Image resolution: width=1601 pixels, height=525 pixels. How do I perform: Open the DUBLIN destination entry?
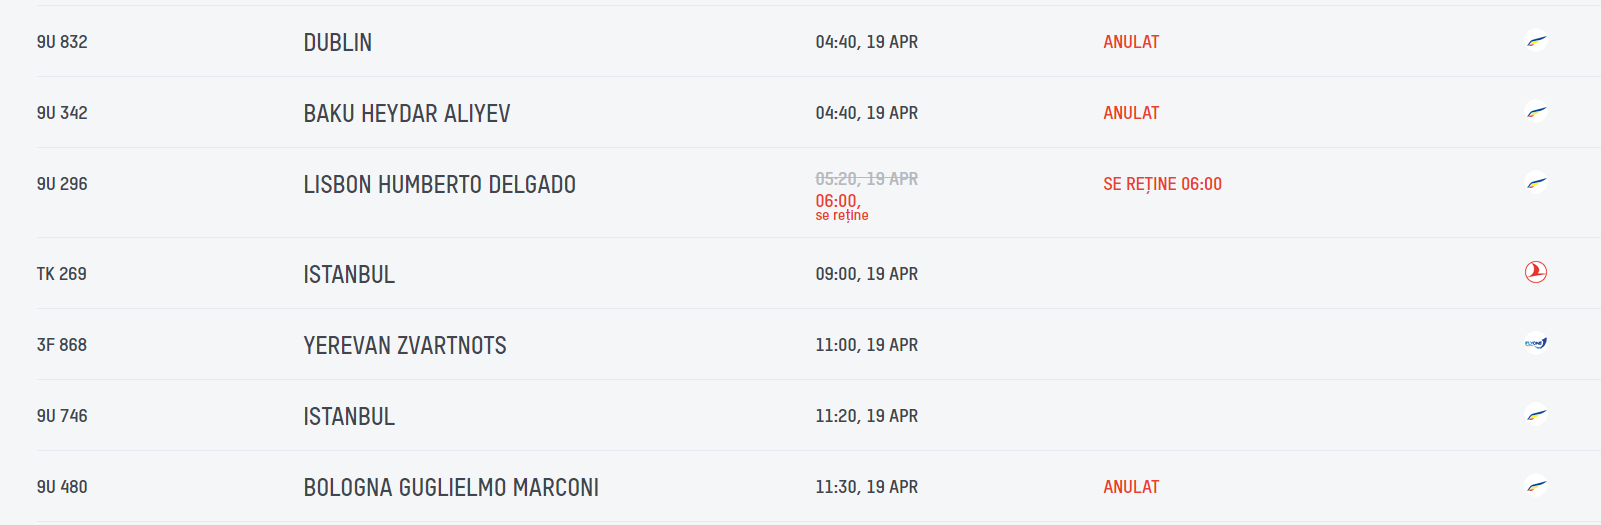point(338,43)
